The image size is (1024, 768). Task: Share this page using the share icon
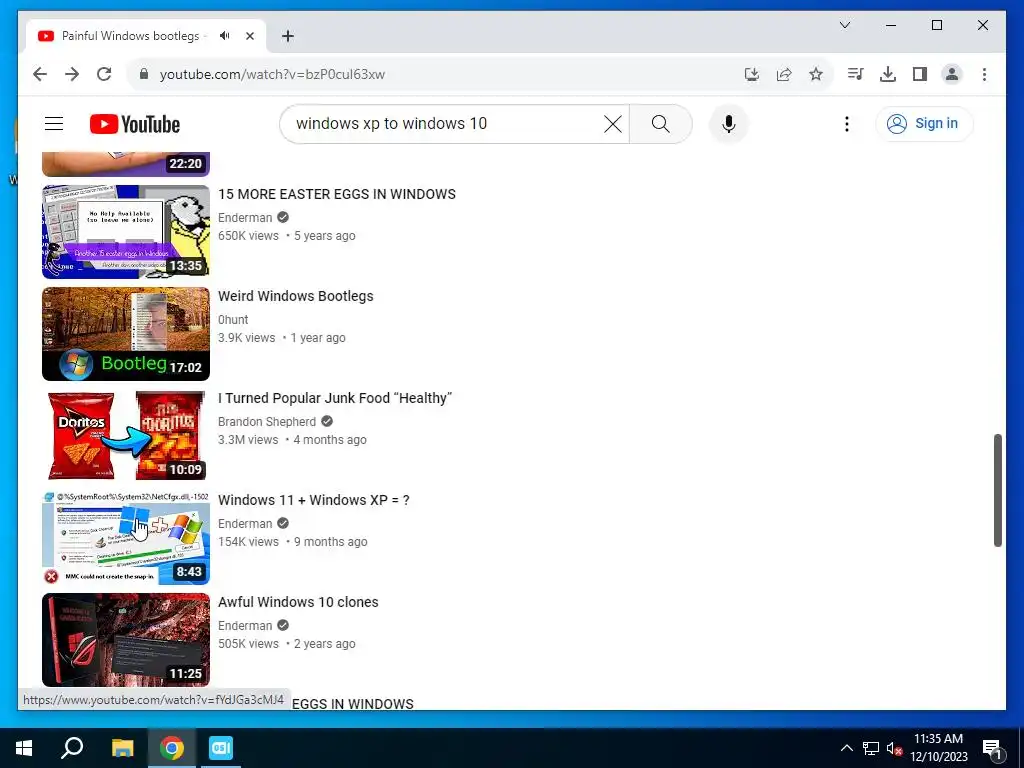coord(784,74)
